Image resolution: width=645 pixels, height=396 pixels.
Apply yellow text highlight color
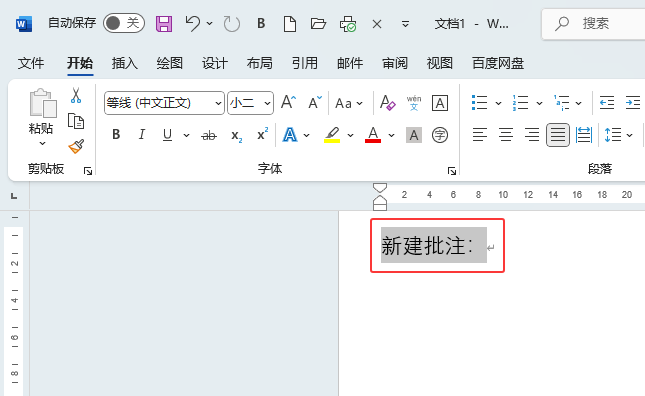click(x=332, y=135)
